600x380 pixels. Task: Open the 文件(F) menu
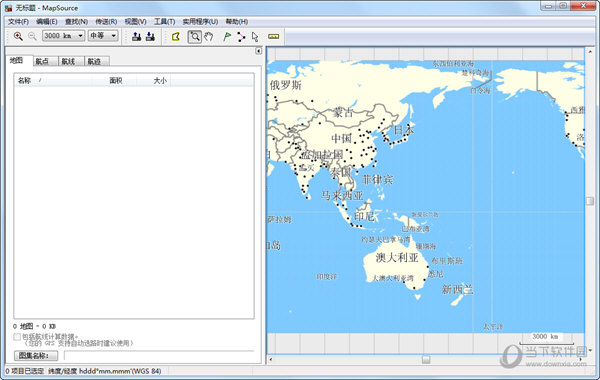click(x=18, y=22)
